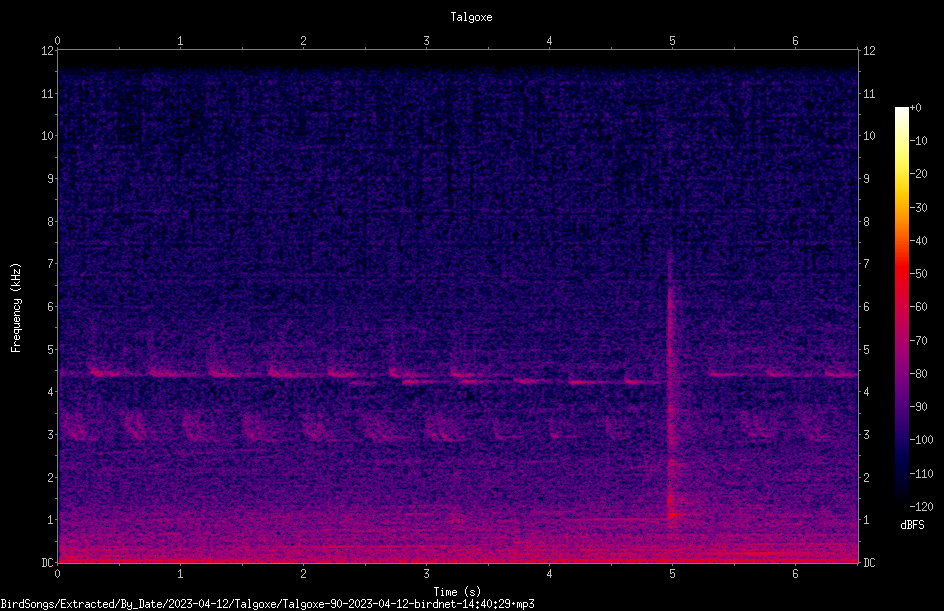The image size is (944, 611).
Task: Click the DC label on the right axis
Action: point(869,563)
